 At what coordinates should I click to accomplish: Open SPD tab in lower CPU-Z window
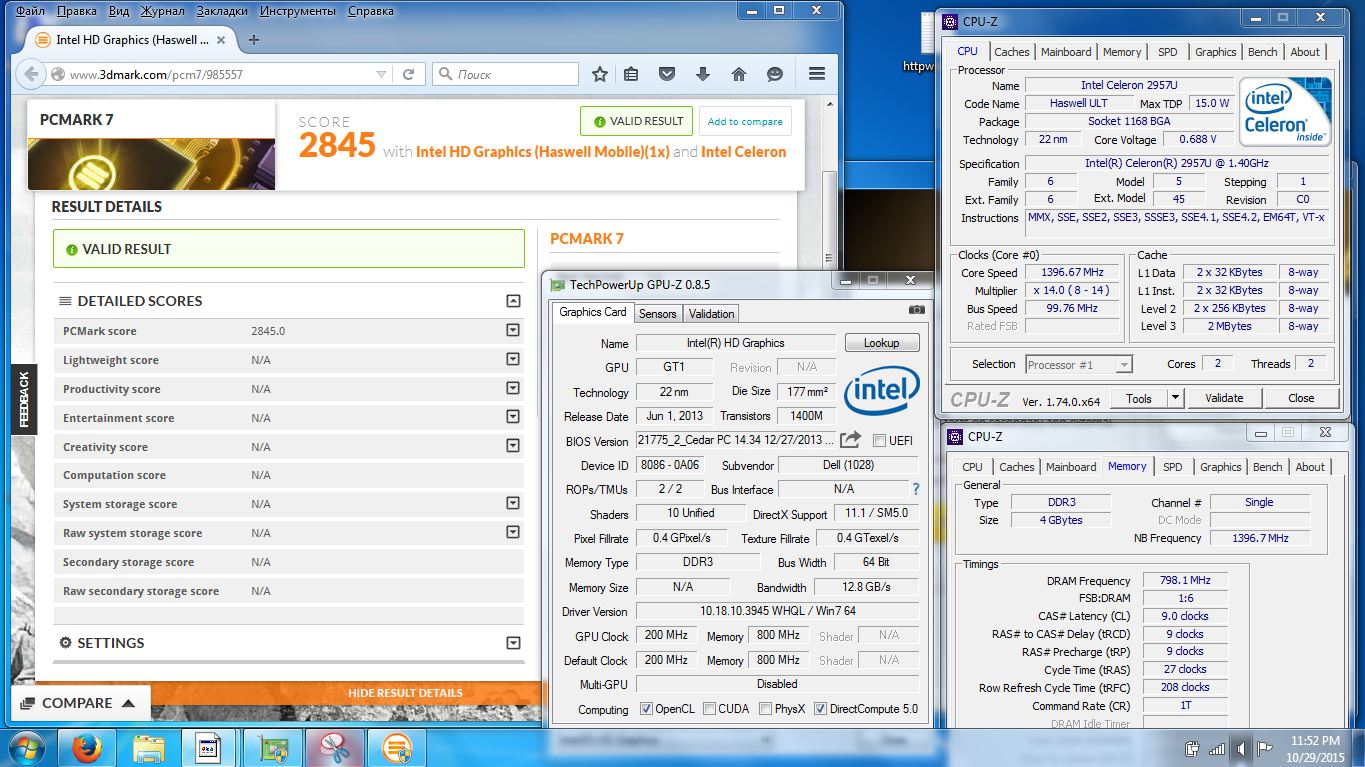coord(1172,467)
